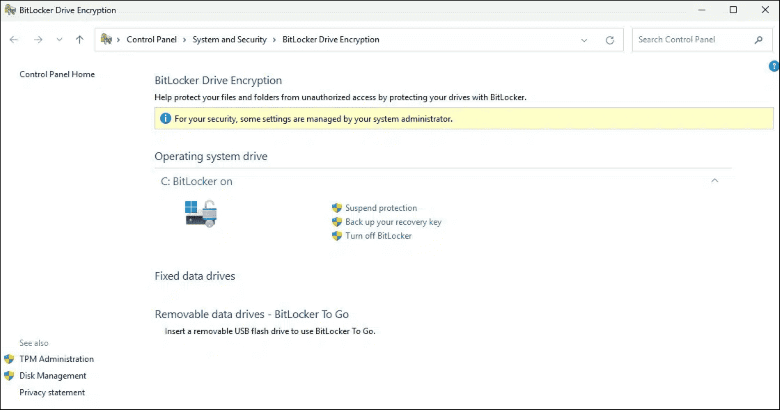Click the 'Insert a removable USB flash drive' text

point(270,331)
